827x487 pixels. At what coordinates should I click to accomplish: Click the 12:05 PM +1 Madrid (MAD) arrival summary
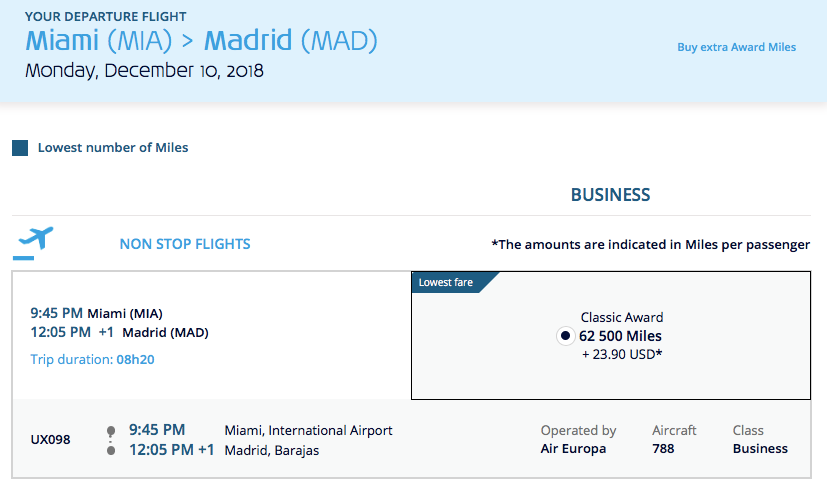click(x=119, y=333)
